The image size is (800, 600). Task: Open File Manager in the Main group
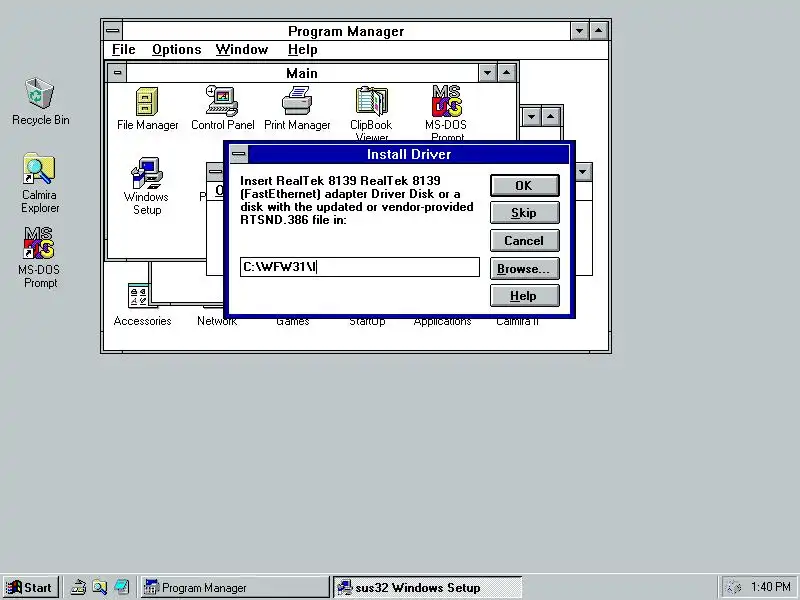click(147, 109)
